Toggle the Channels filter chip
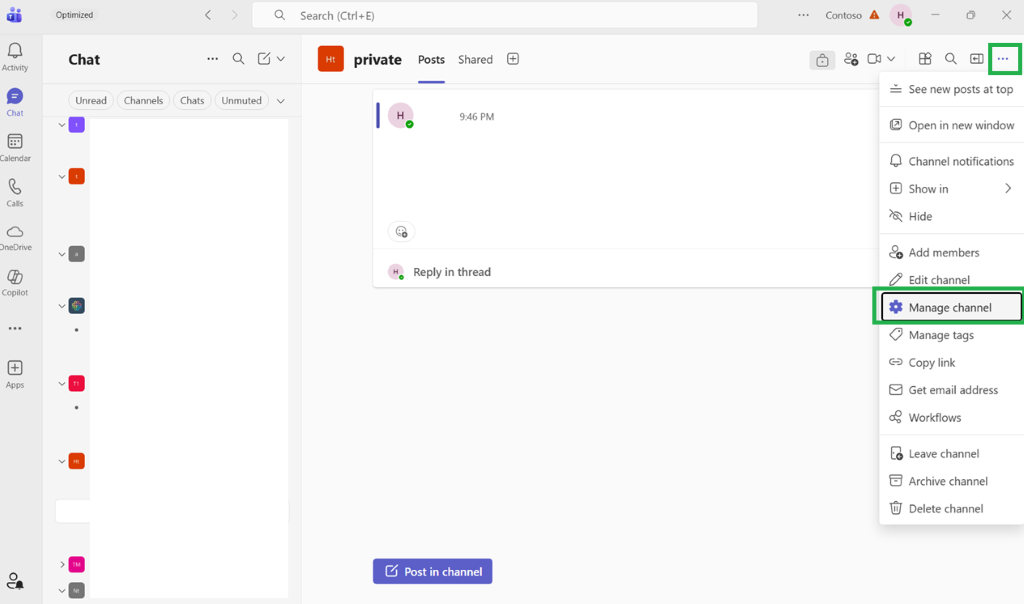 tap(144, 101)
